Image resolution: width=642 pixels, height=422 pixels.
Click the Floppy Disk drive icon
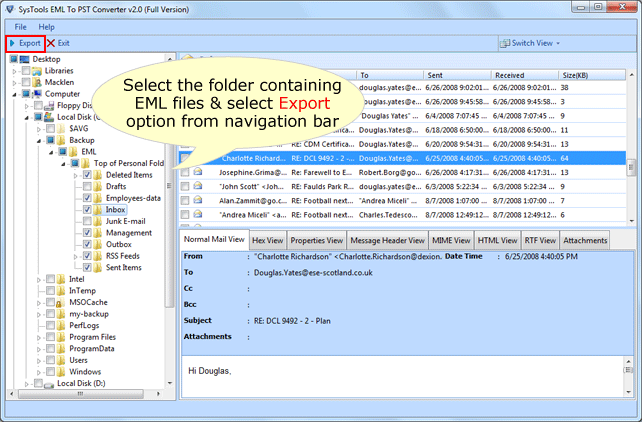coord(49,106)
